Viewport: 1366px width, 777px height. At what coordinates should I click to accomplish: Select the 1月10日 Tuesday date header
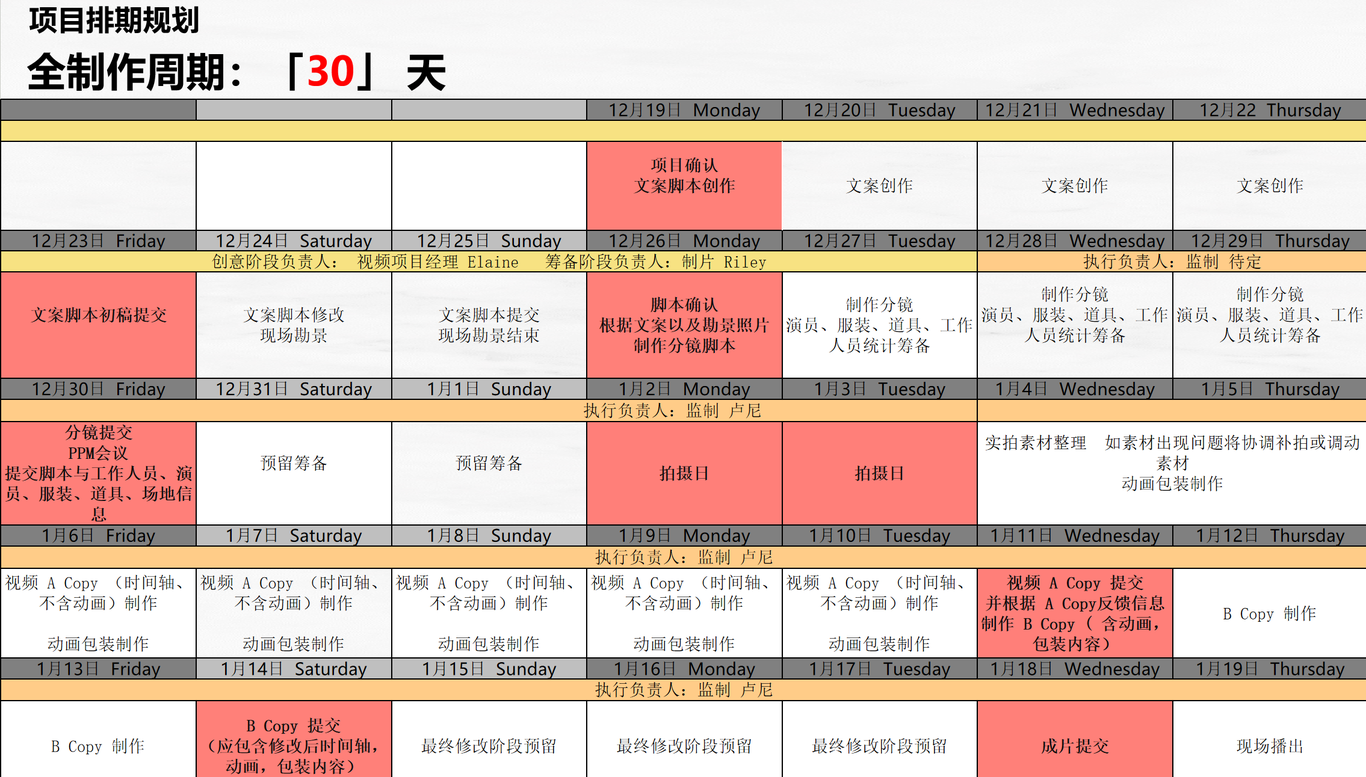(x=880, y=536)
